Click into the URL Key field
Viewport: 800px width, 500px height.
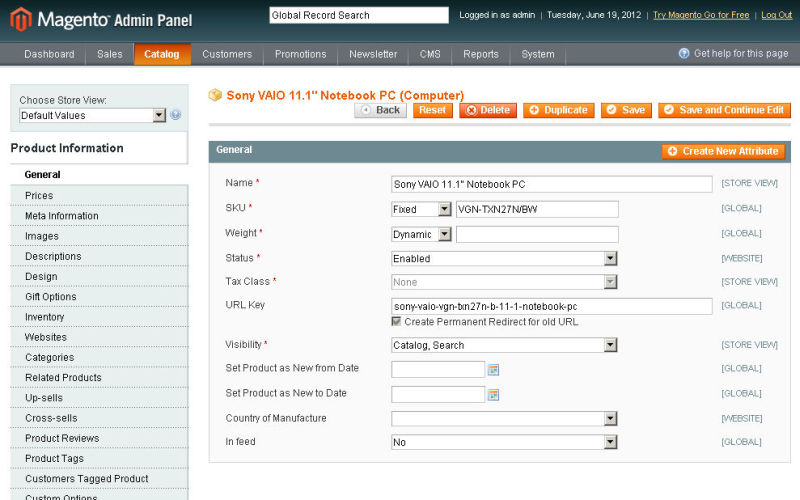[552, 306]
